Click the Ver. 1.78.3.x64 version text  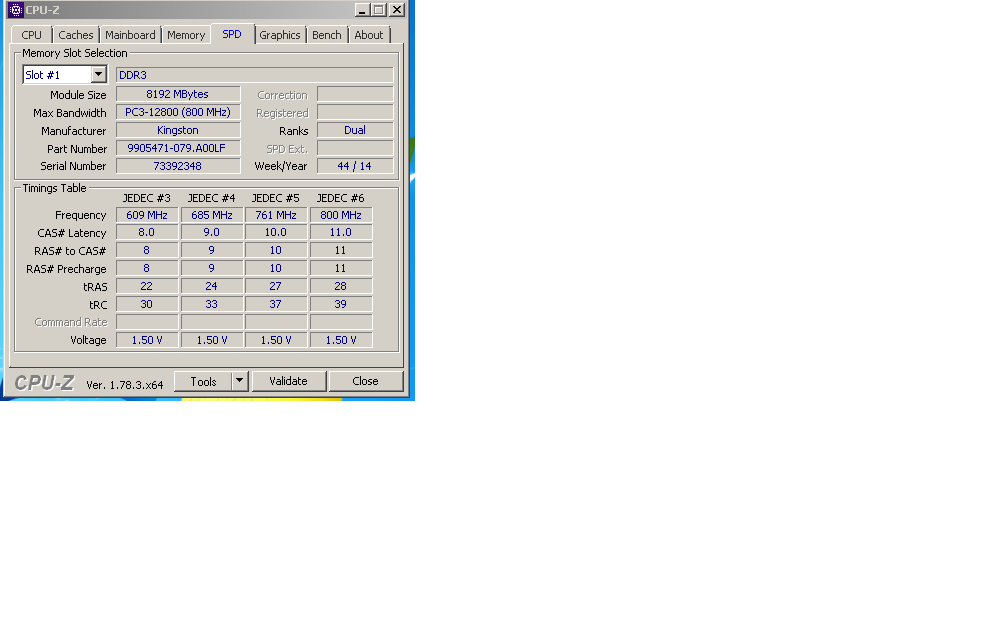coord(125,385)
